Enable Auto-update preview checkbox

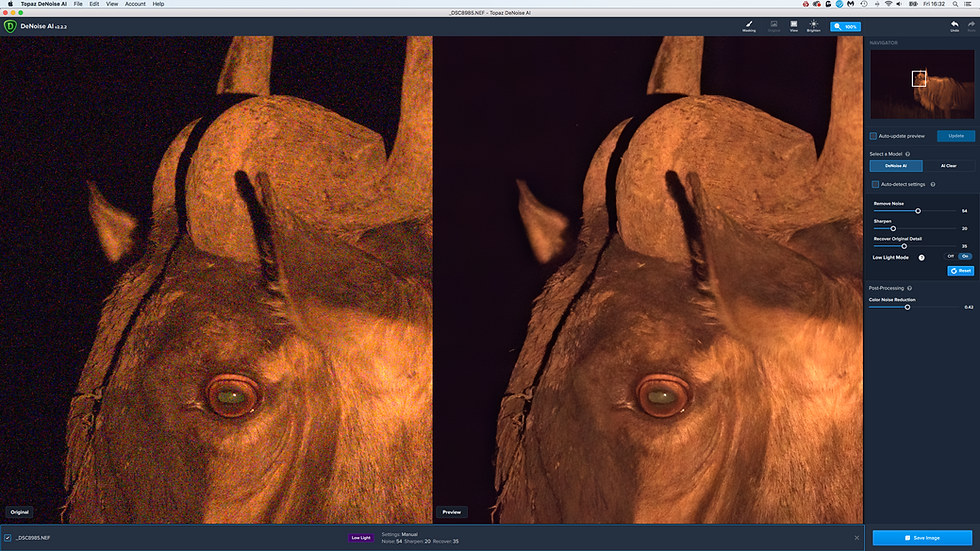tap(873, 136)
